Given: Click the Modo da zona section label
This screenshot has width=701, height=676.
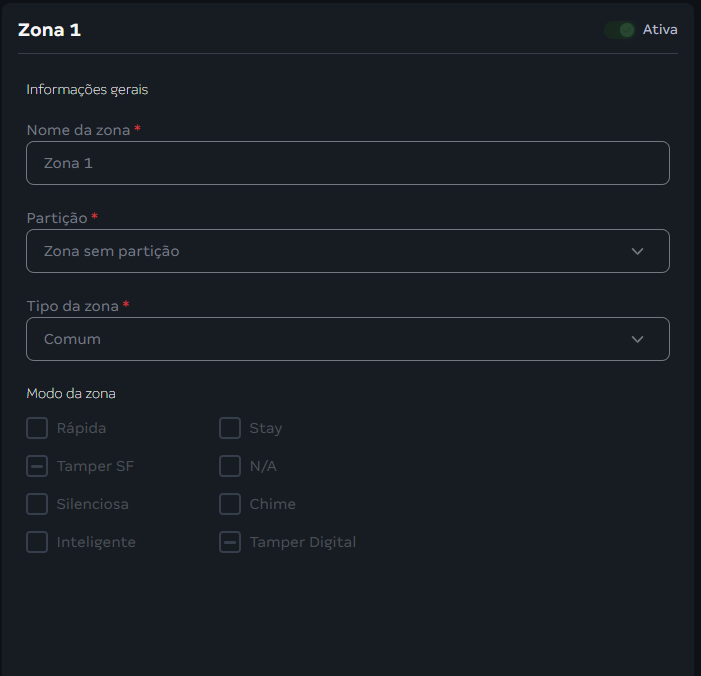Looking at the screenshot, I should pos(71,393).
